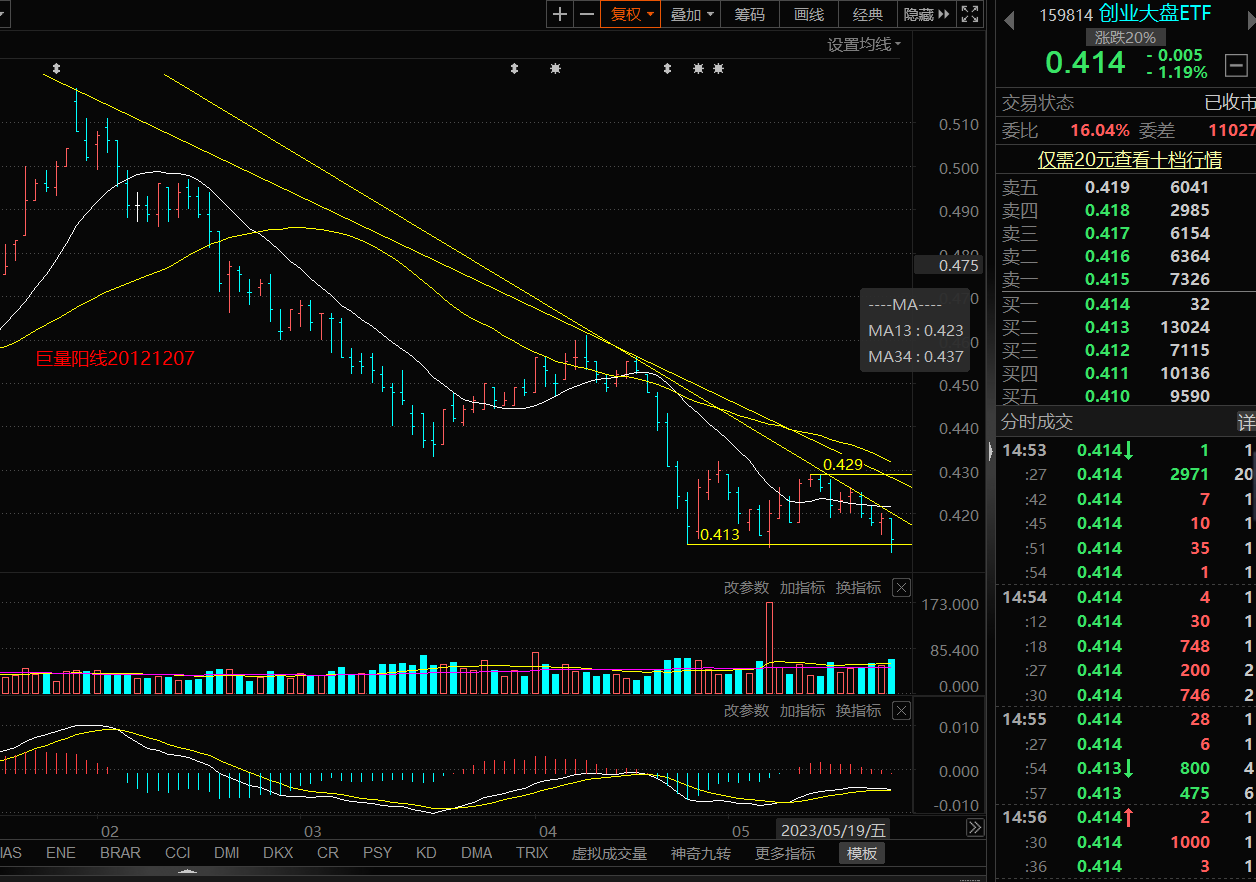Switch to TRIX indicator tab
This screenshot has width=1256, height=882.
pos(532,853)
